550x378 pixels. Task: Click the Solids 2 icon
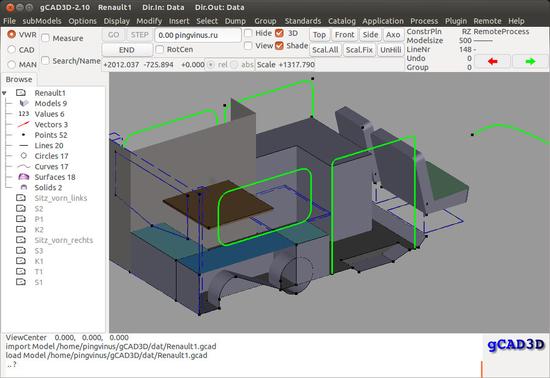[x=24, y=187]
